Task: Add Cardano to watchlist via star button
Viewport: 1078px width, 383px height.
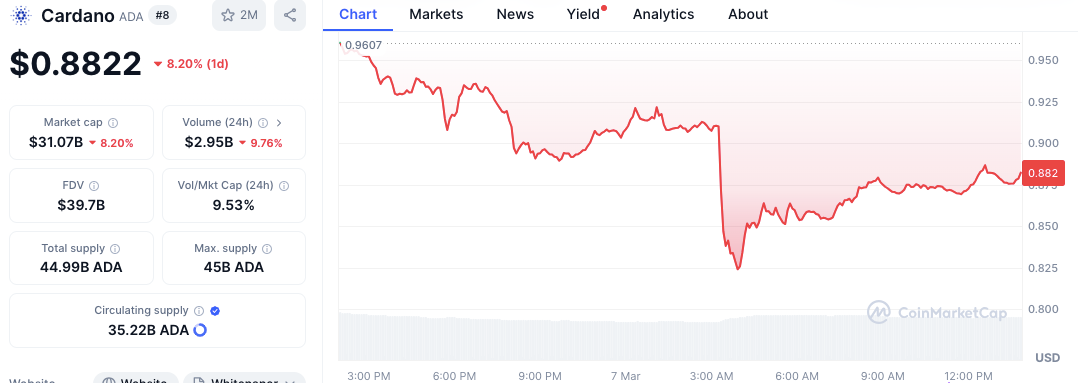Action: (x=239, y=15)
